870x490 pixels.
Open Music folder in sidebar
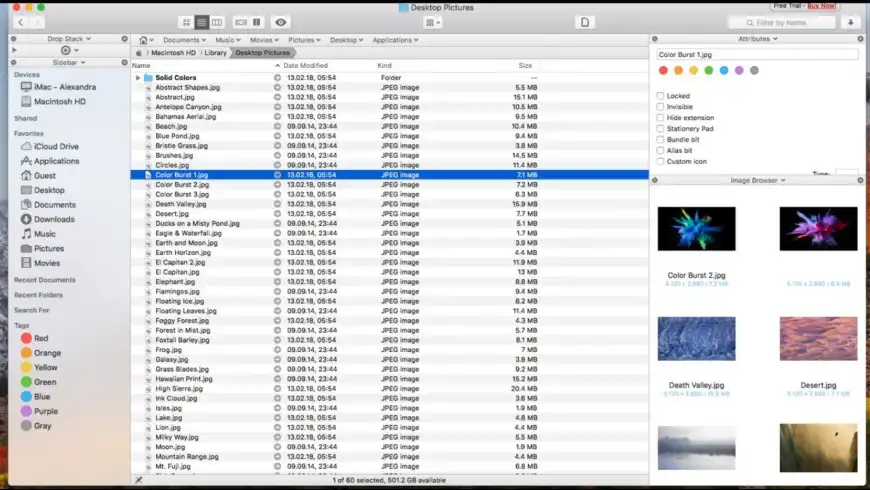(x=38, y=234)
